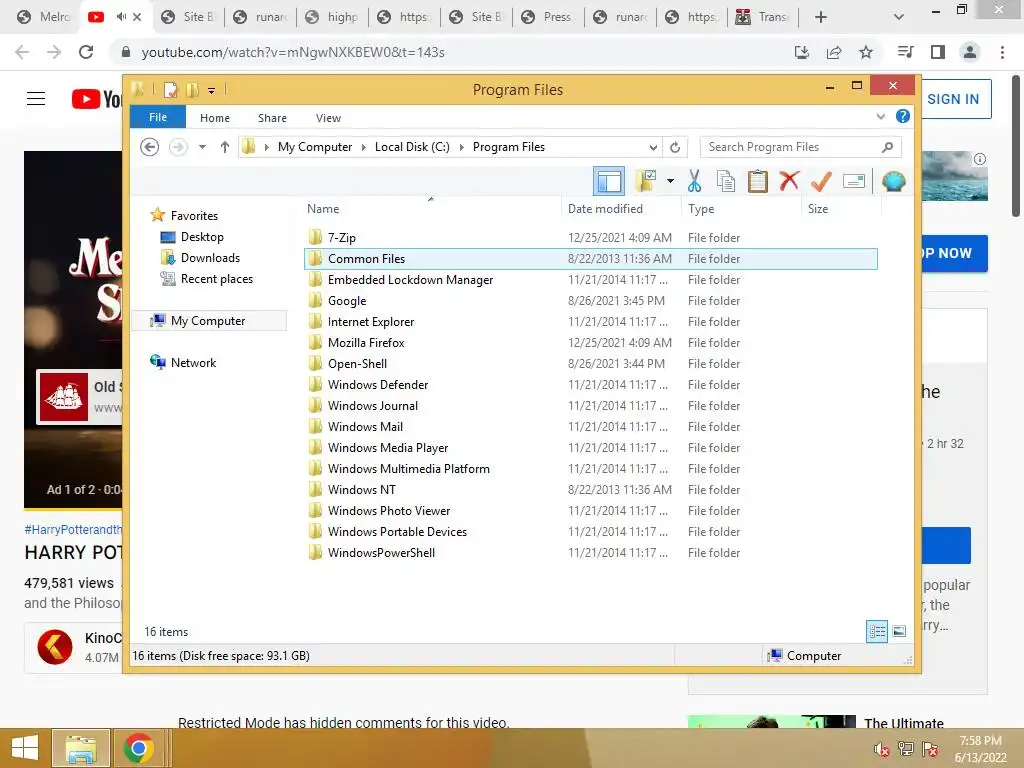
Task: Delete selected item with red X icon
Action: tap(789, 181)
